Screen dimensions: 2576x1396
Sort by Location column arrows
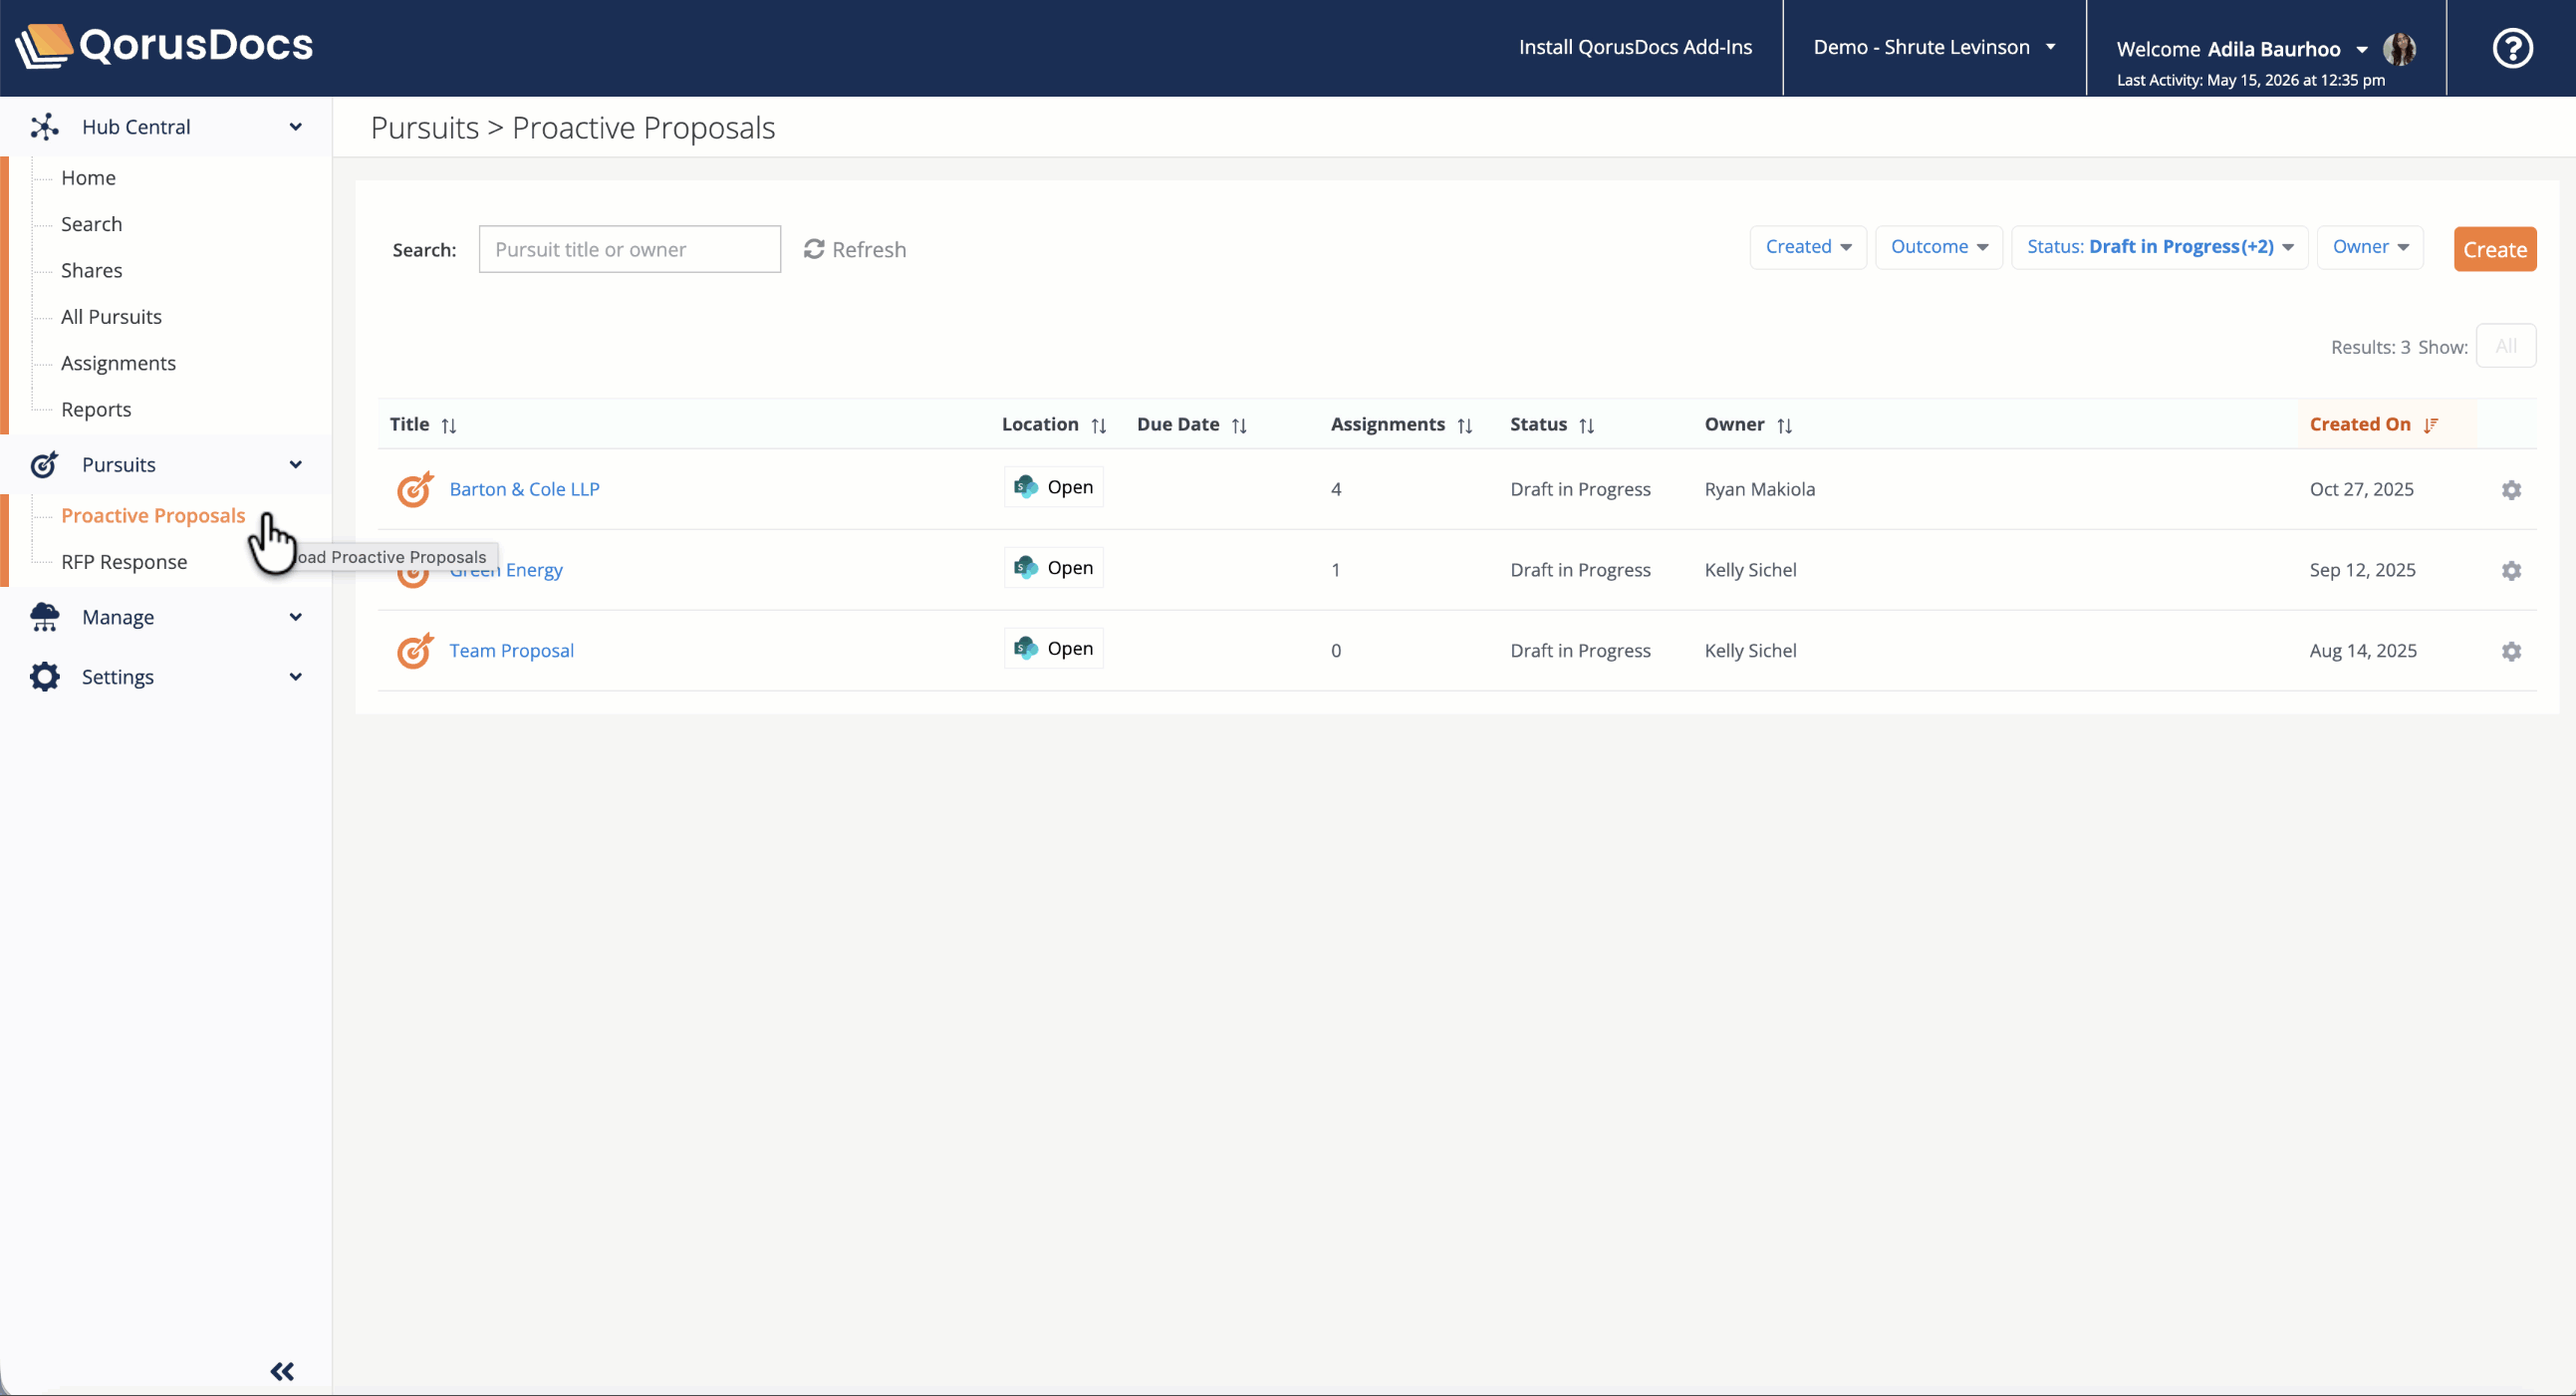[1099, 426]
